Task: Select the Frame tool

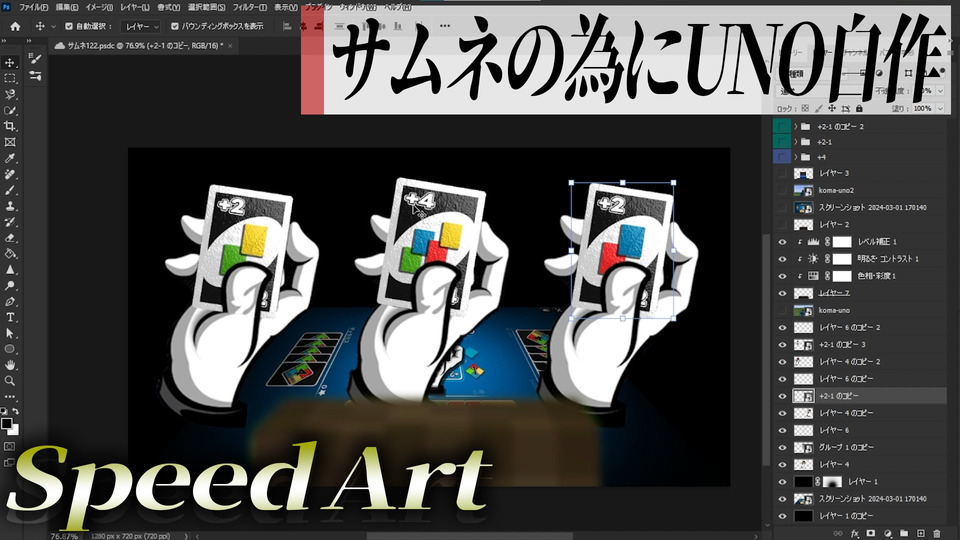Action: pyautogui.click(x=10, y=142)
